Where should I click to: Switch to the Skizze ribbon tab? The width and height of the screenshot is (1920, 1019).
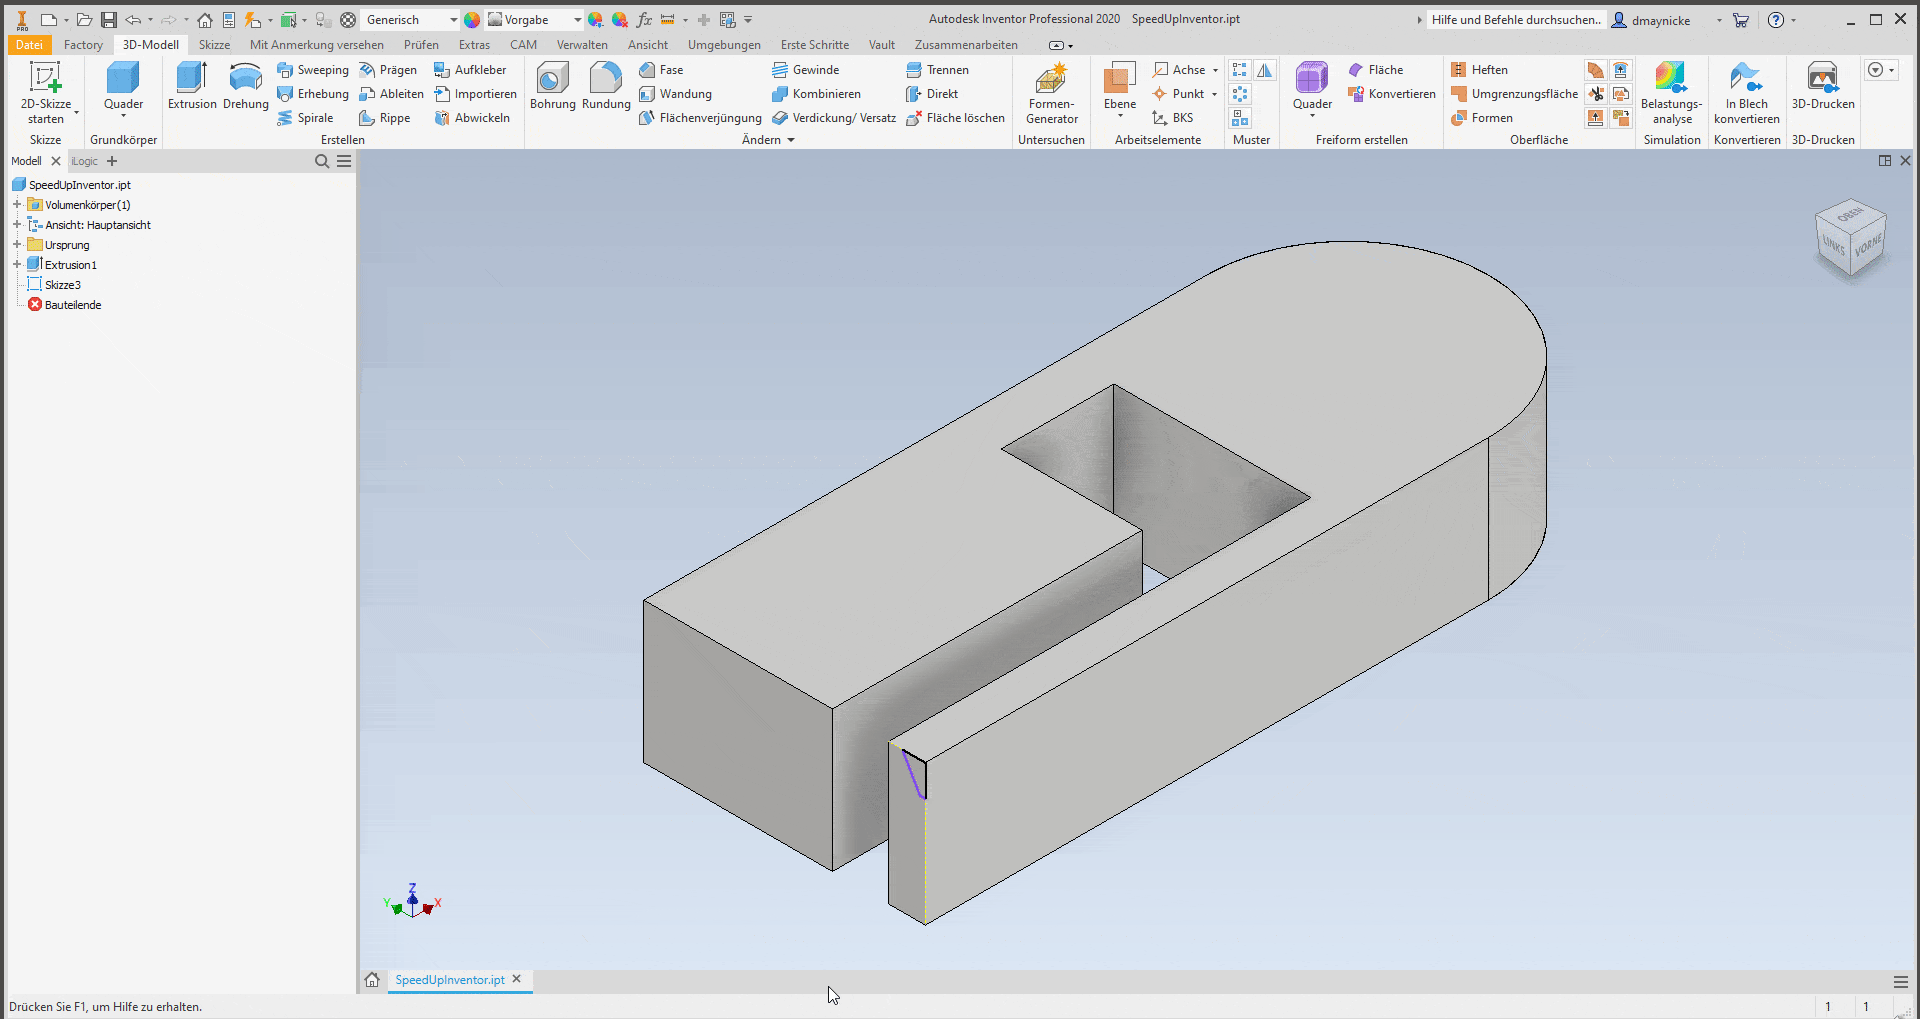(214, 45)
